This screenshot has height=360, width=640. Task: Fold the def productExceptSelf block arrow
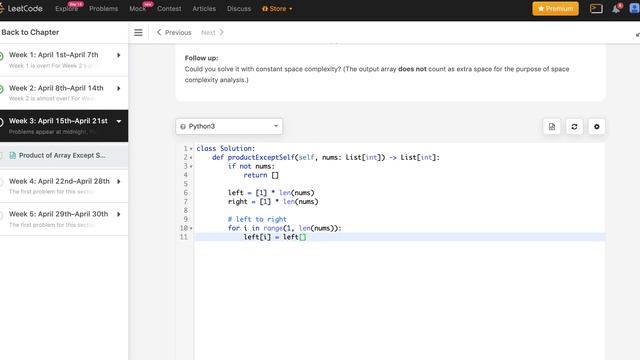pos(191,158)
